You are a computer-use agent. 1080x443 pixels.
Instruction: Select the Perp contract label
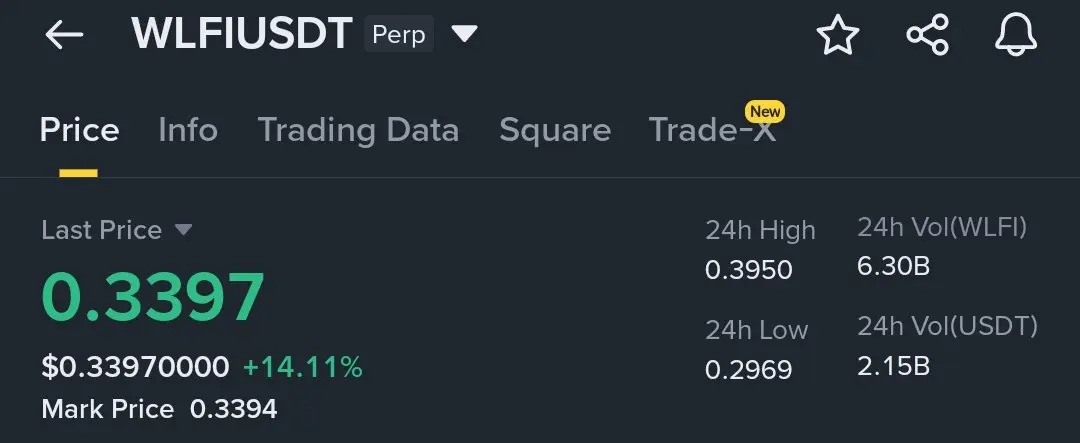tap(399, 34)
